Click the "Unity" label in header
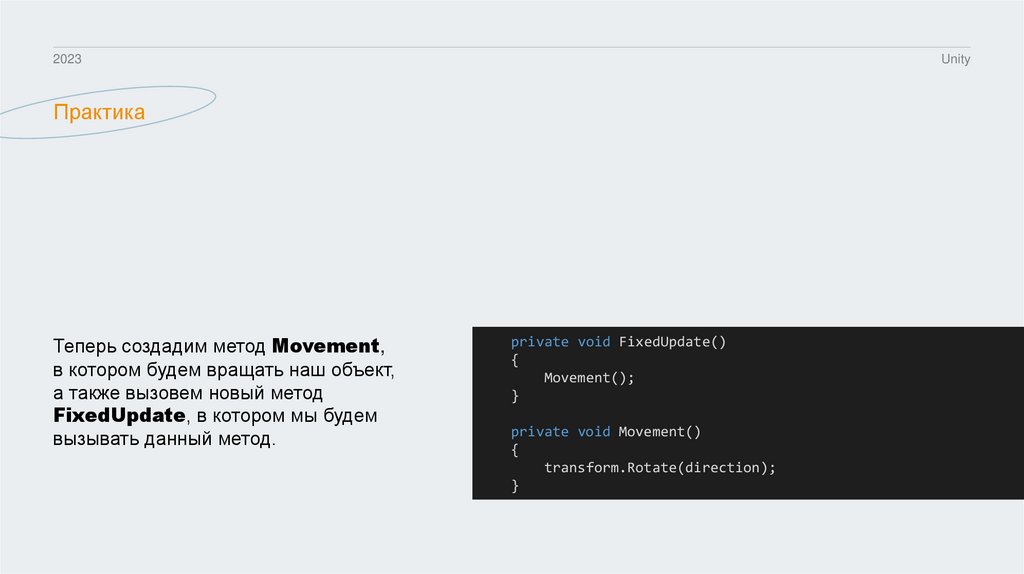 [x=955, y=60]
